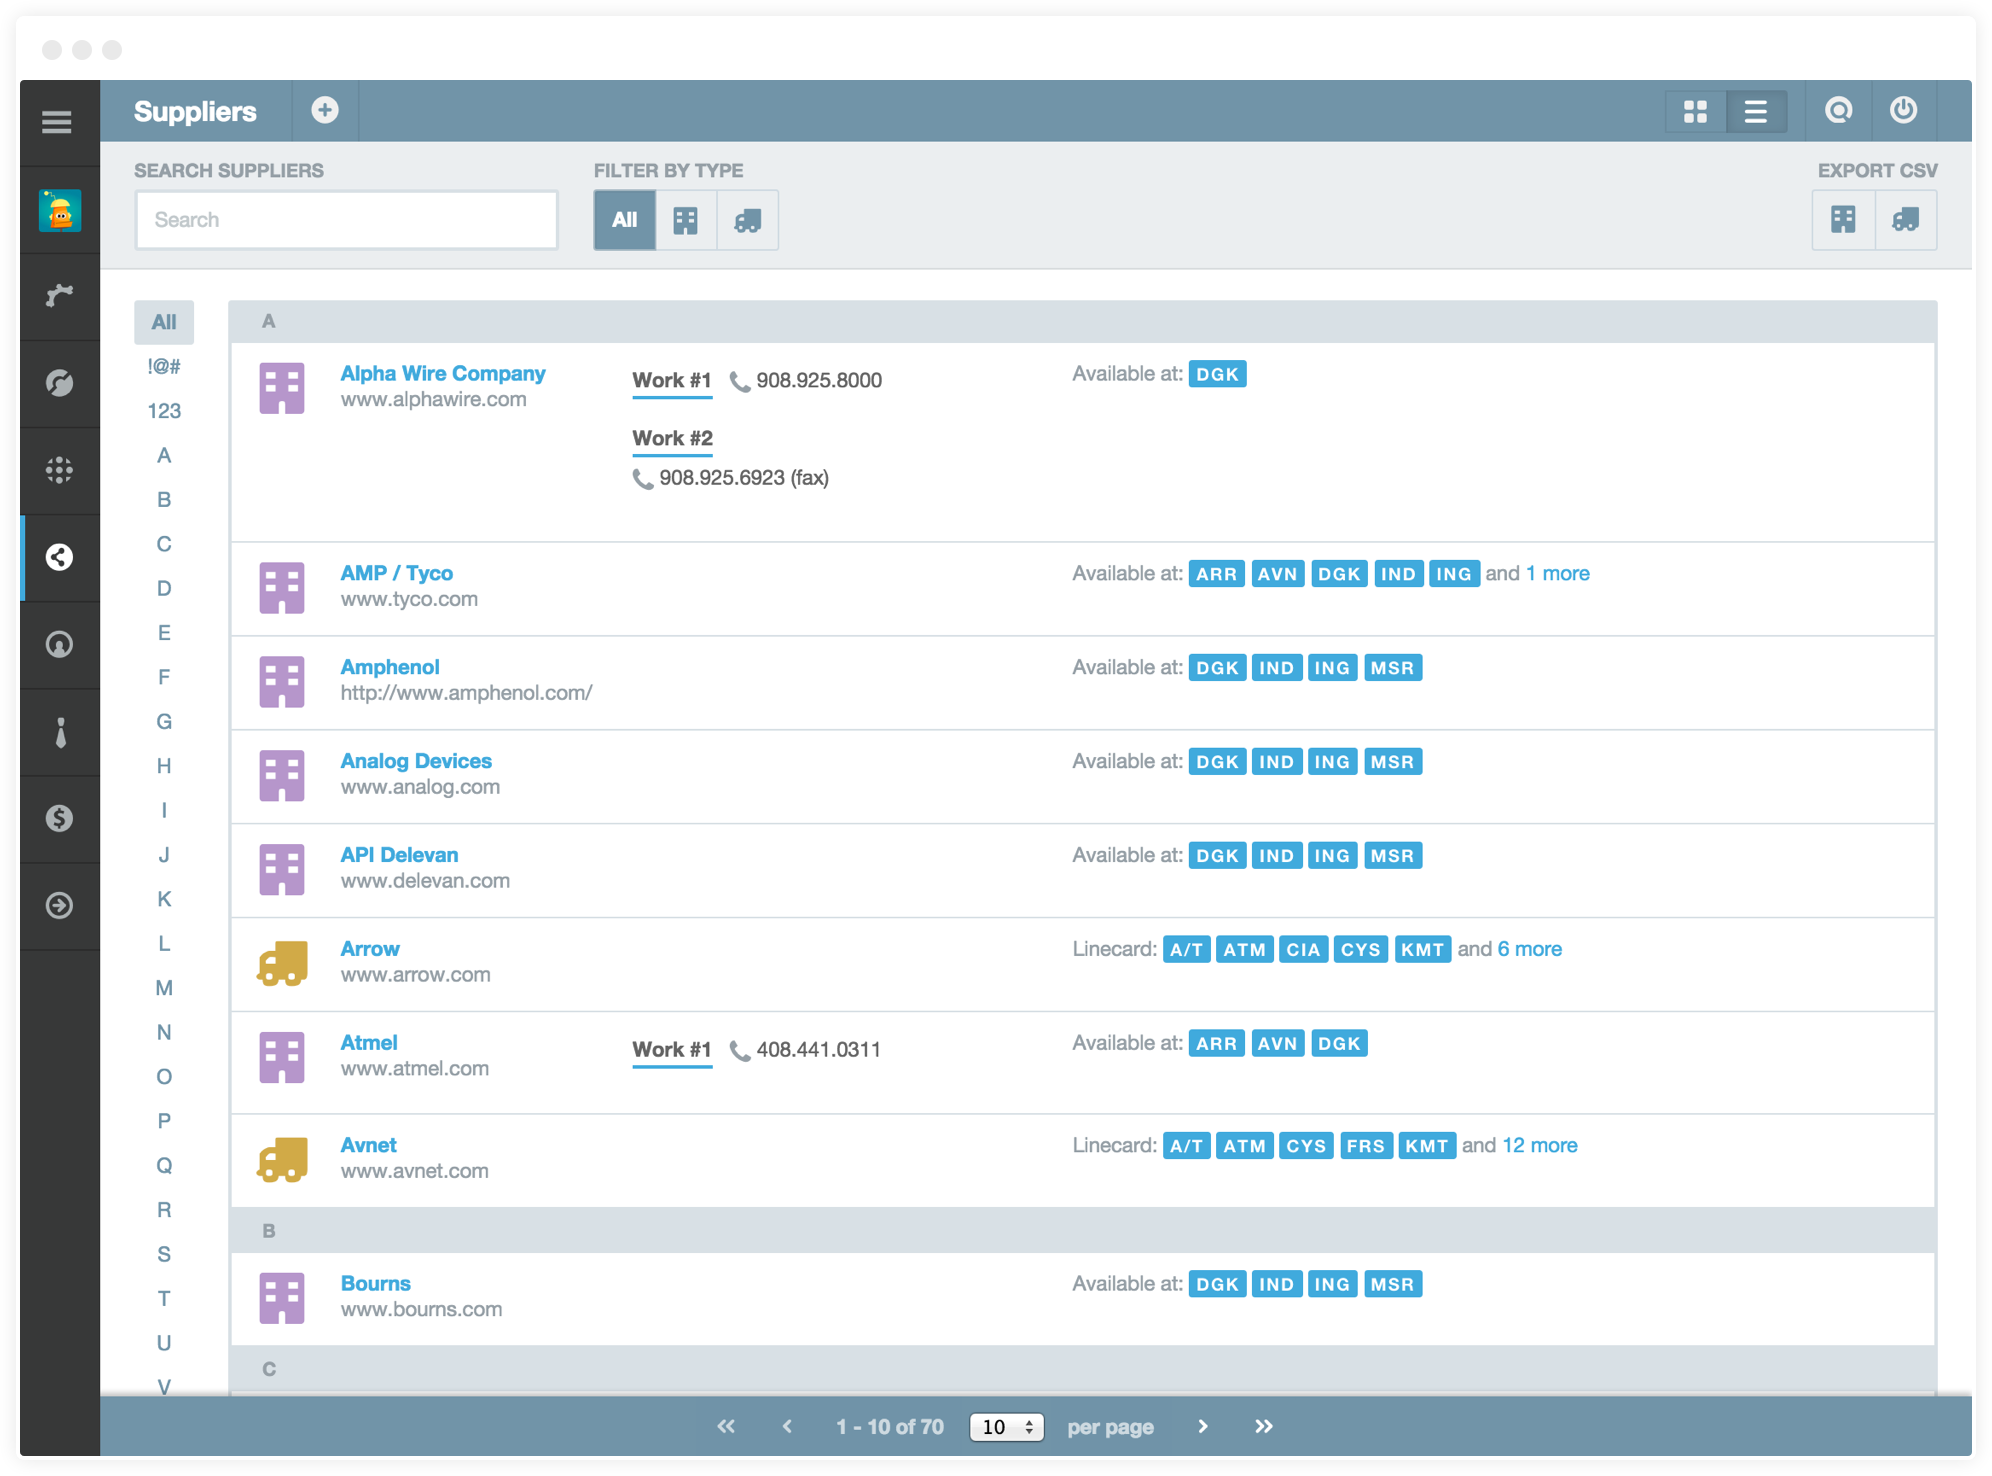The image size is (1992, 1476).
Task: Click the Arrow truck icon
Action: pos(282,963)
